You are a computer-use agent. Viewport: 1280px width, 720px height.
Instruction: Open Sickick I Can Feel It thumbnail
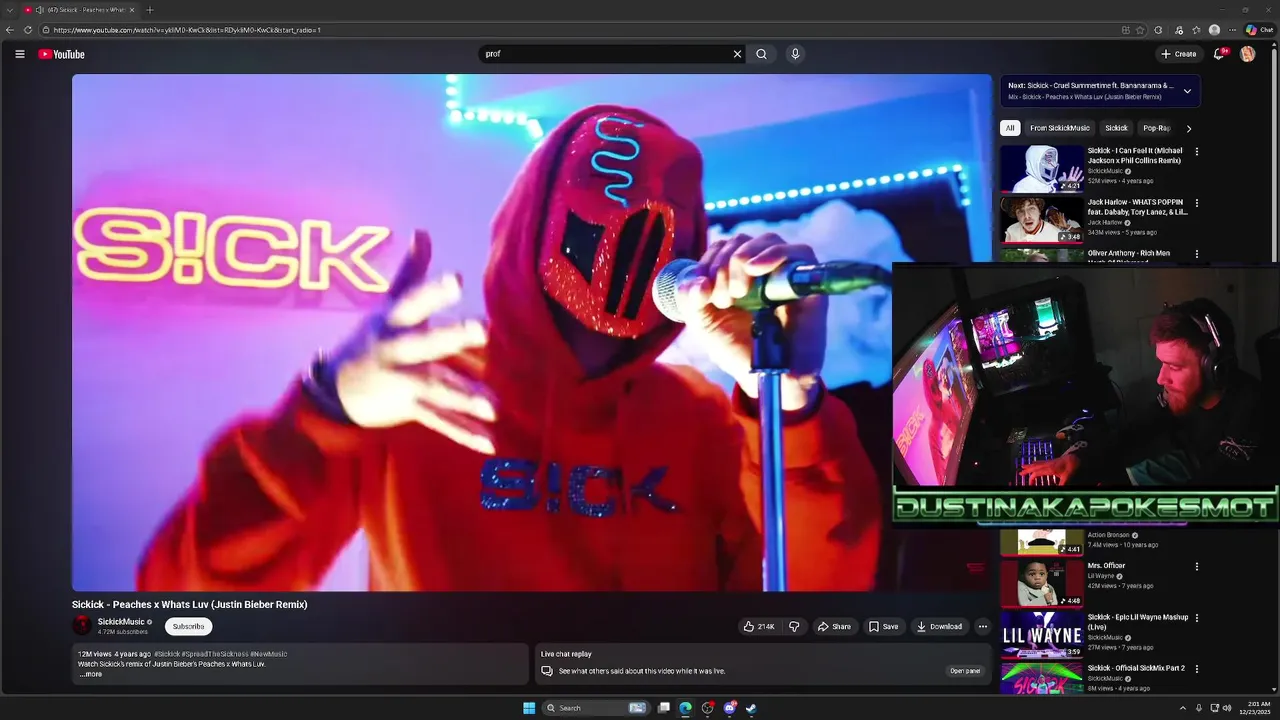1042,169
